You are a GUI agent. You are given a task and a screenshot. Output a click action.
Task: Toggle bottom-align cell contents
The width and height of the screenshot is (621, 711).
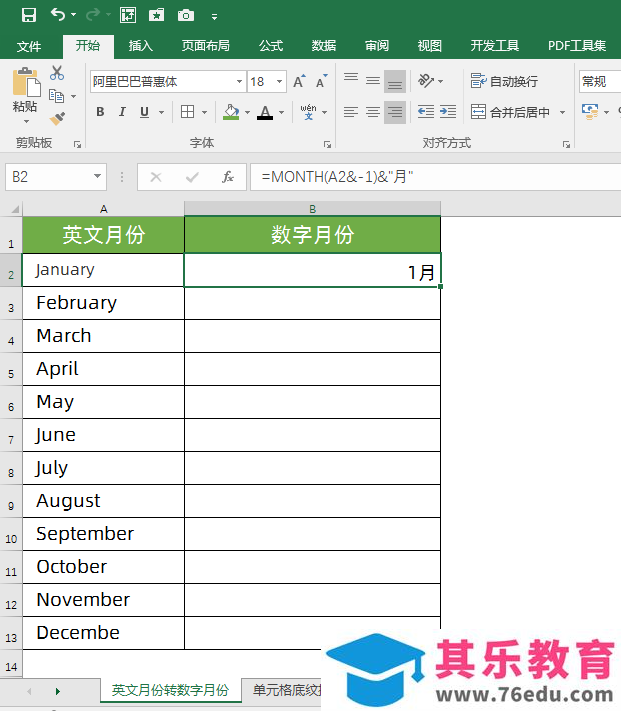click(x=395, y=81)
